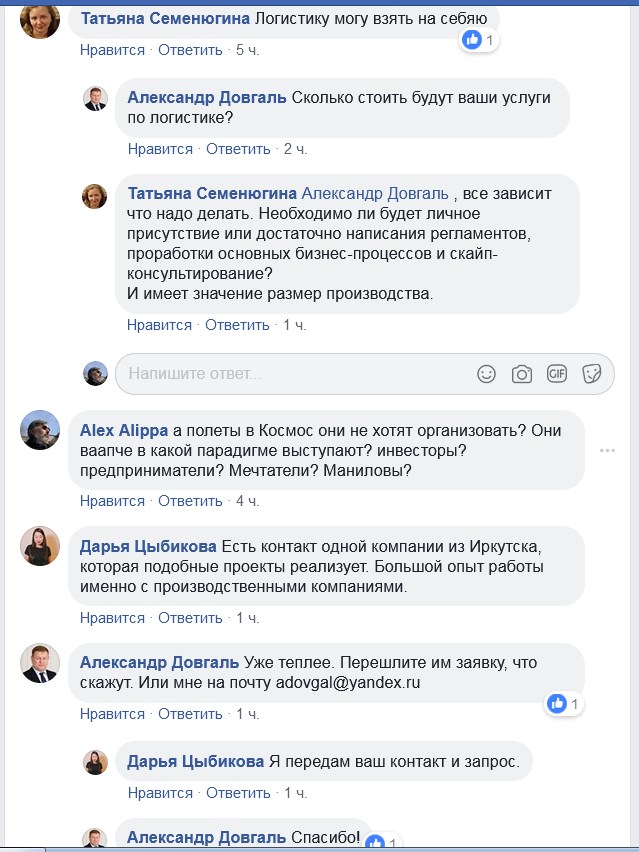
Task: Open Дарья Цыбикова's profile name link
Action: click(148, 546)
